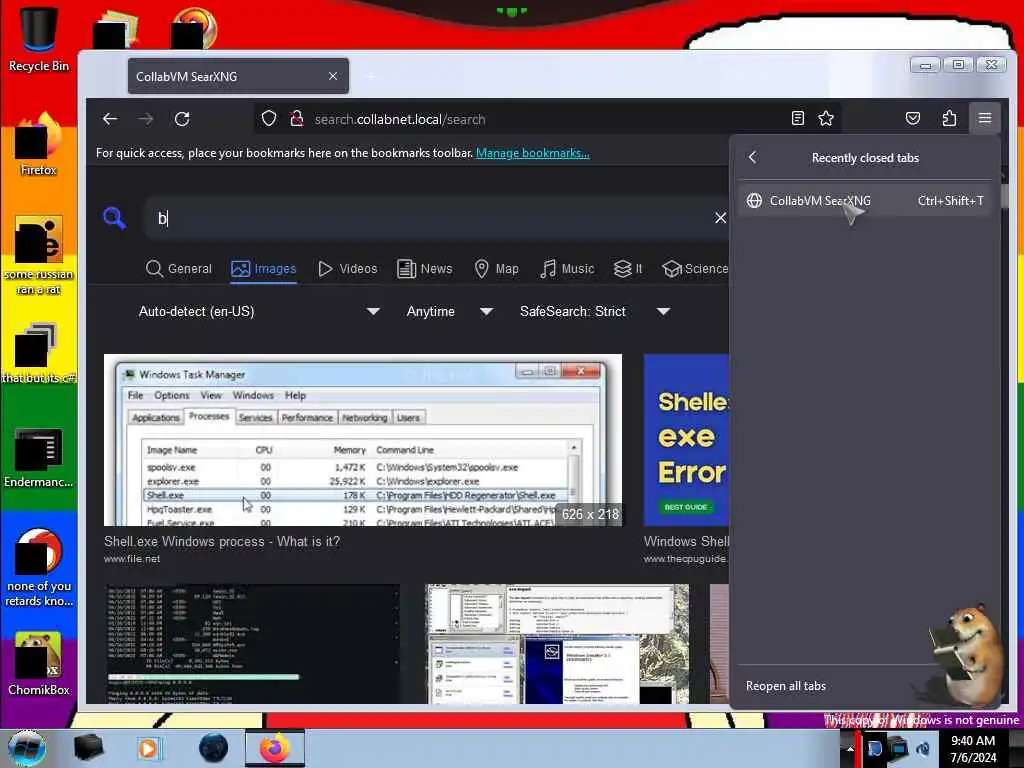This screenshot has width=1024, height=768.
Task: Click 'Shell.exe Windows process - What is it?'
Action: click(x=222, y=541)
